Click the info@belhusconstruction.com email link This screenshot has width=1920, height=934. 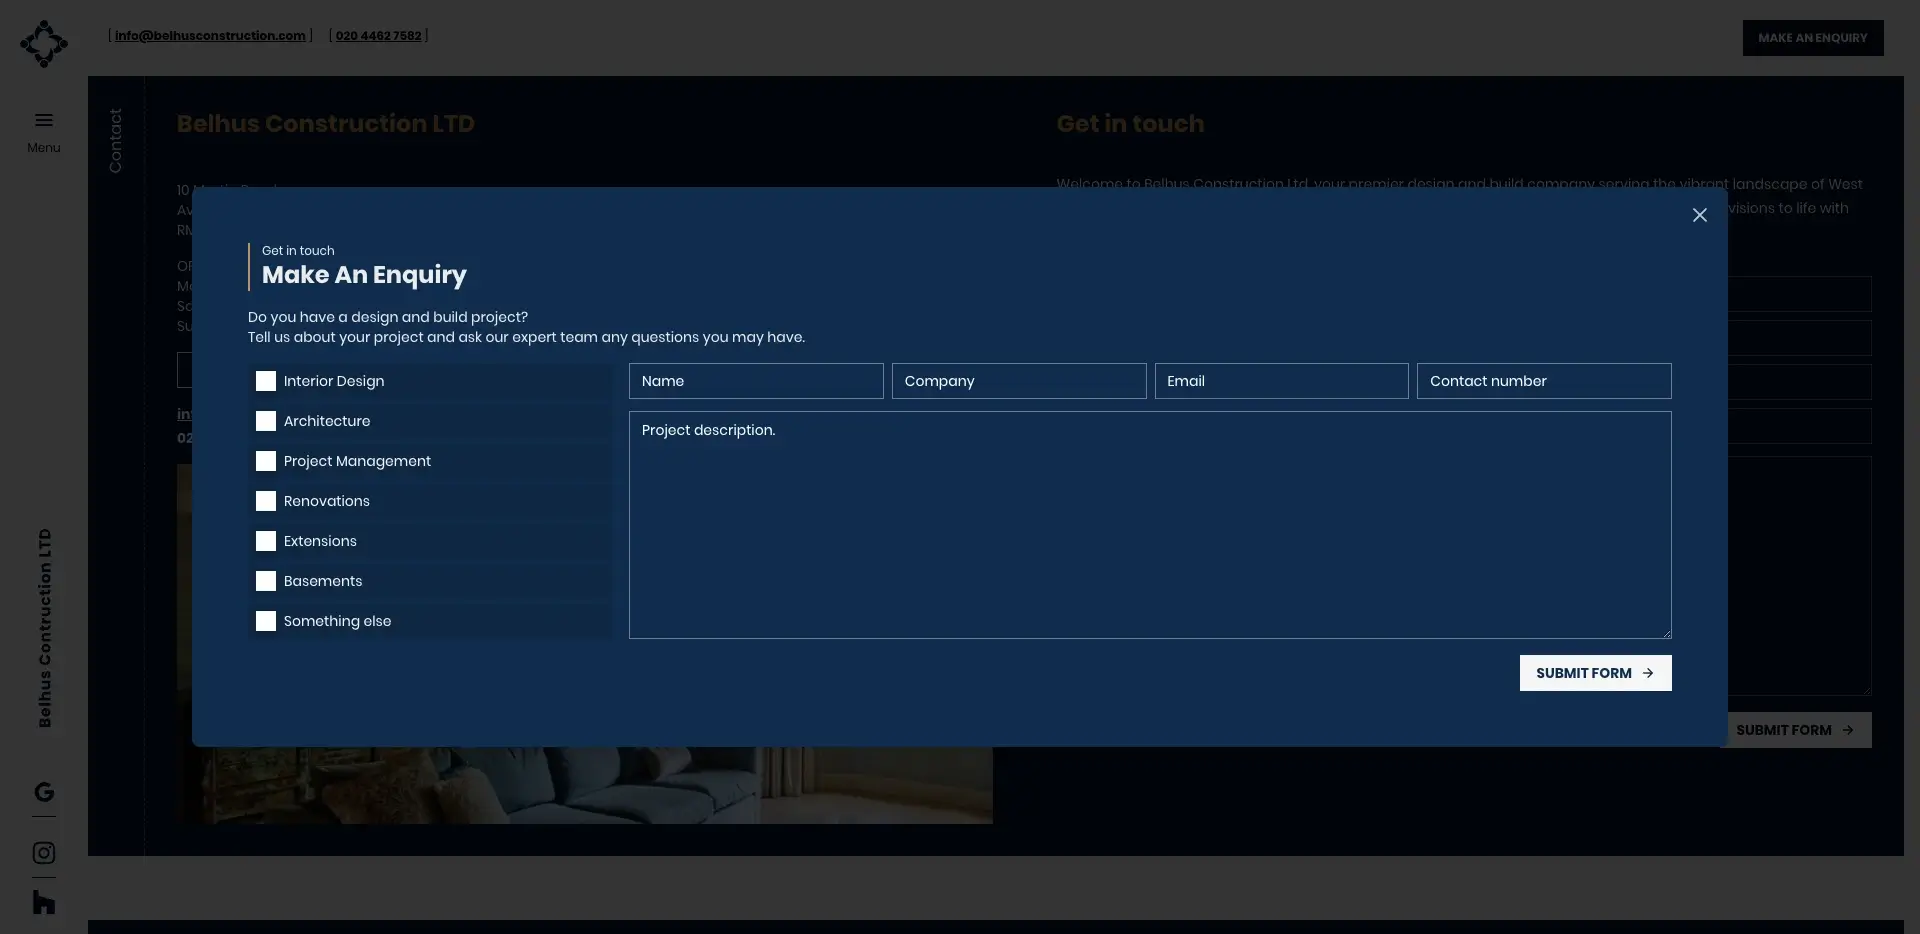coord(210,36)
